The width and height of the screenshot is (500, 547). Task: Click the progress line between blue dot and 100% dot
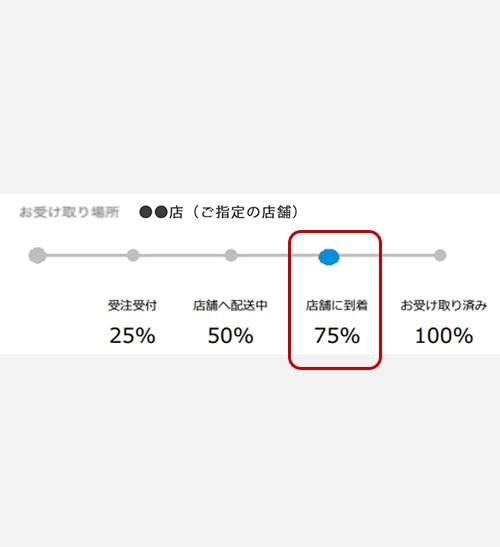point(387,255)
